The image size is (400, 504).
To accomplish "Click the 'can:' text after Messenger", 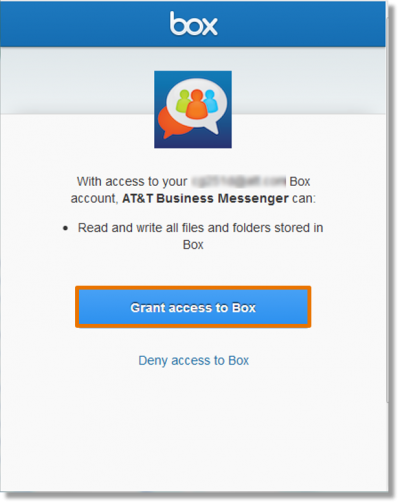I will [304, 199].
